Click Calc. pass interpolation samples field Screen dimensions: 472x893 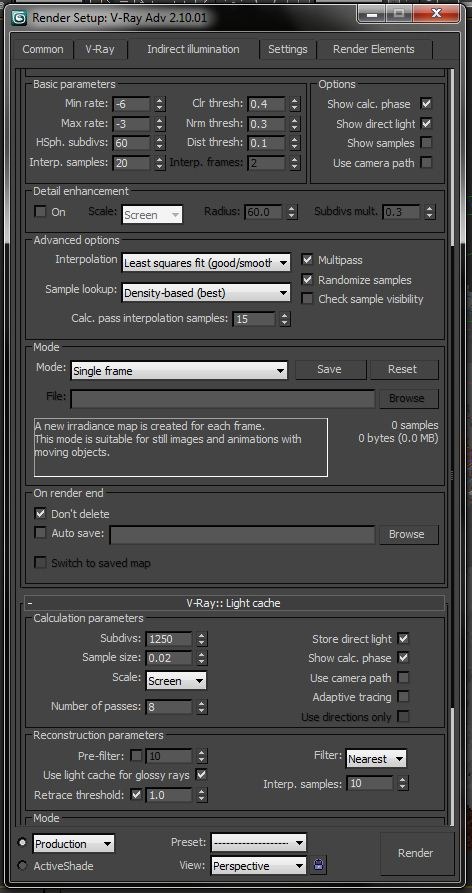point(254,319)
